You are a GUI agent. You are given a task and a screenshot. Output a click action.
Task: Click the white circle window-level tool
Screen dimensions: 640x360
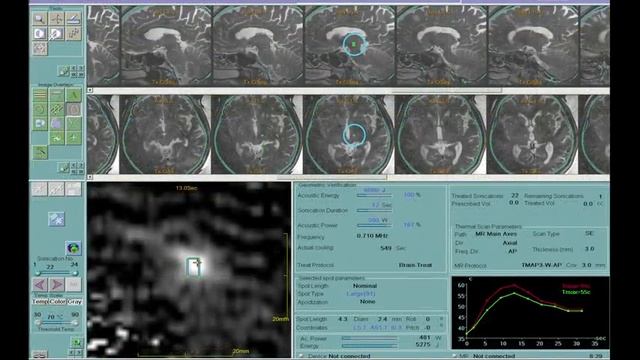pos(40,33)
